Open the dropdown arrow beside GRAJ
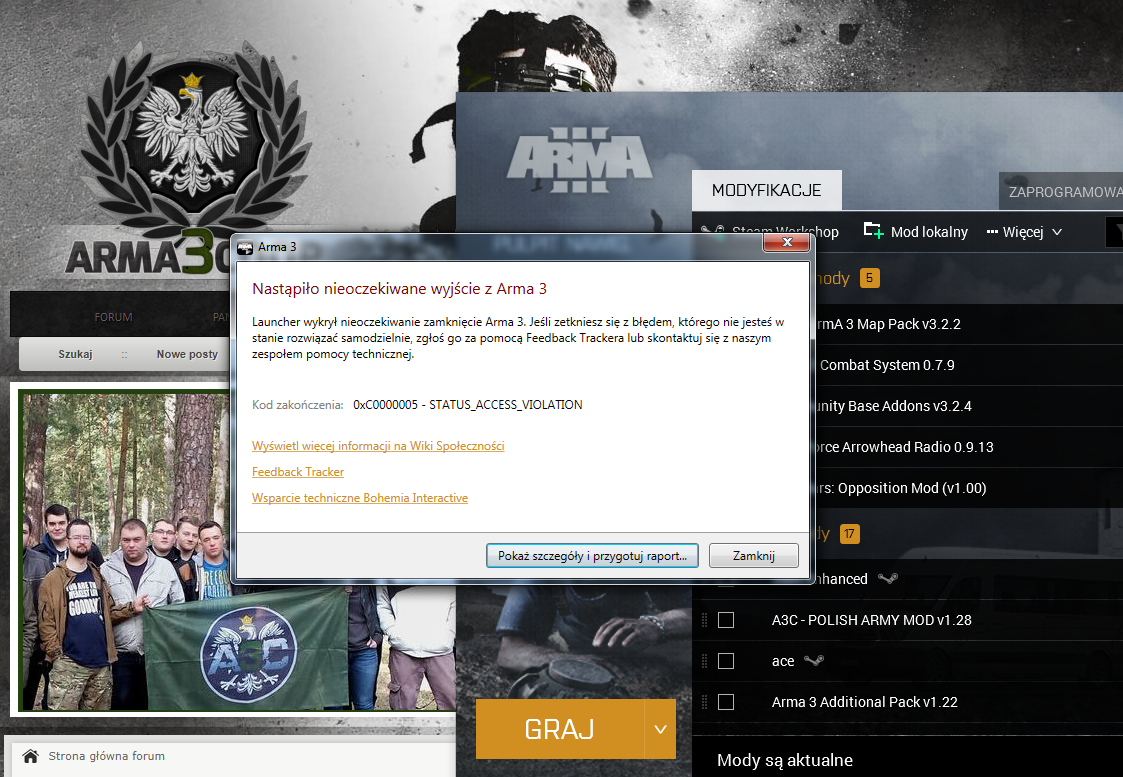1123x777 pixels. pyautogui.click(x=660, y=729)
